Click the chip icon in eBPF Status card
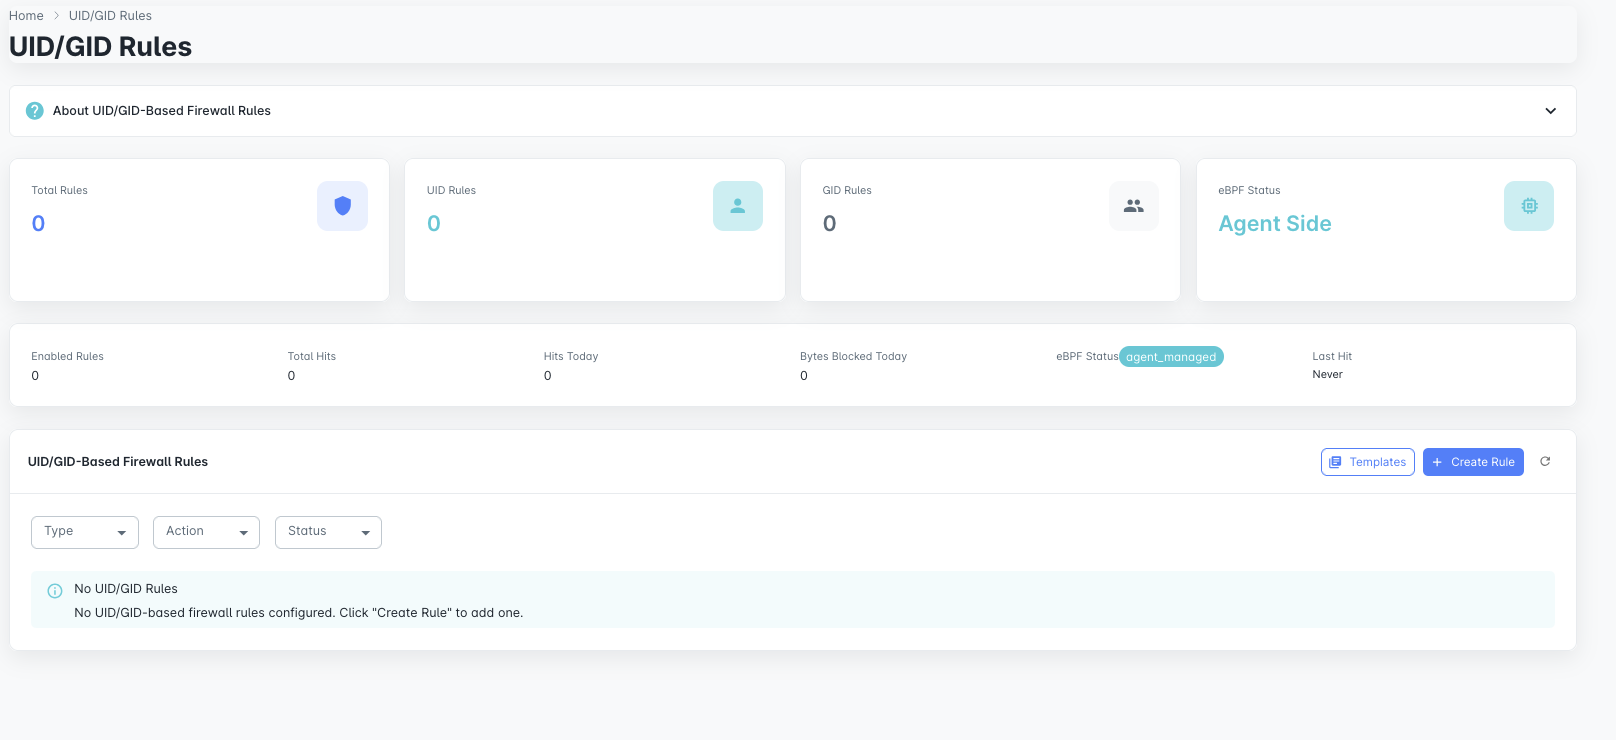Viewport: 1616px width, 740px height. [x=1528, y=206]
